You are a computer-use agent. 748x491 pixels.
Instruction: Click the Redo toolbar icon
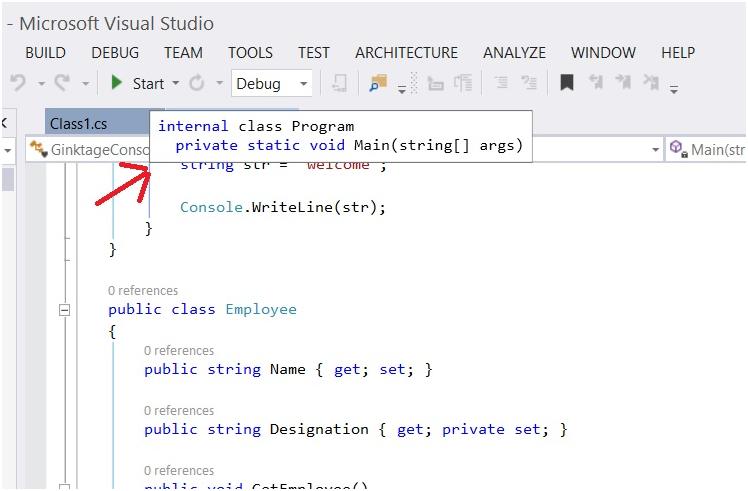pos(62,83)
